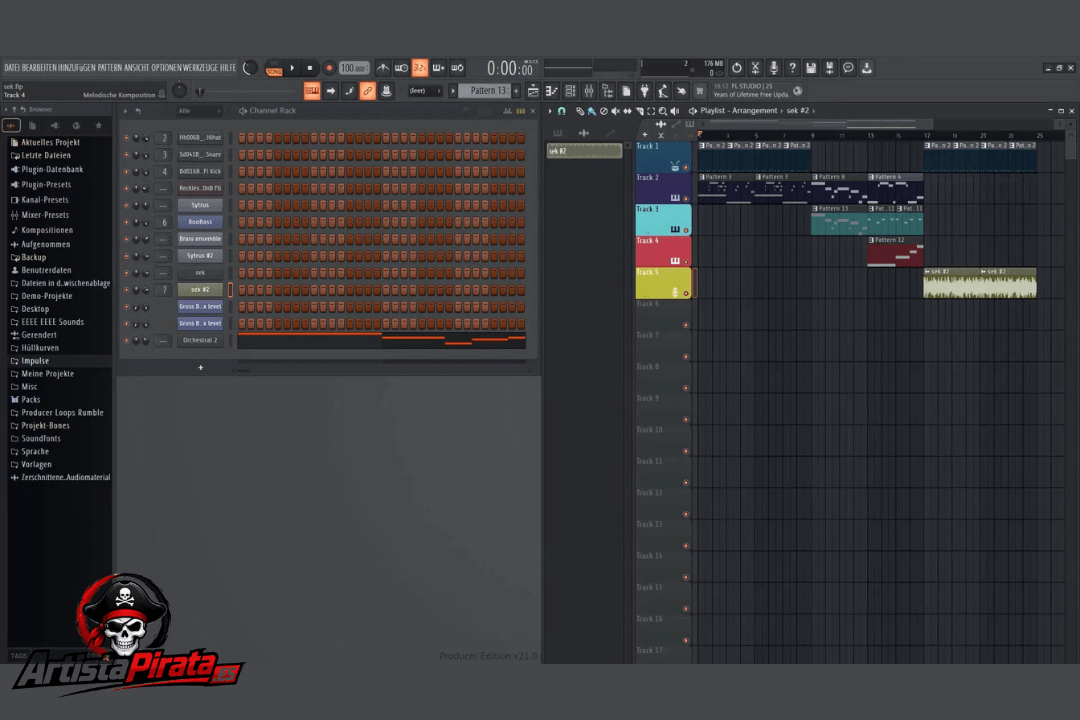Toggle the highlighted 3-2 wait-for-input icon

tap(419, 68)
